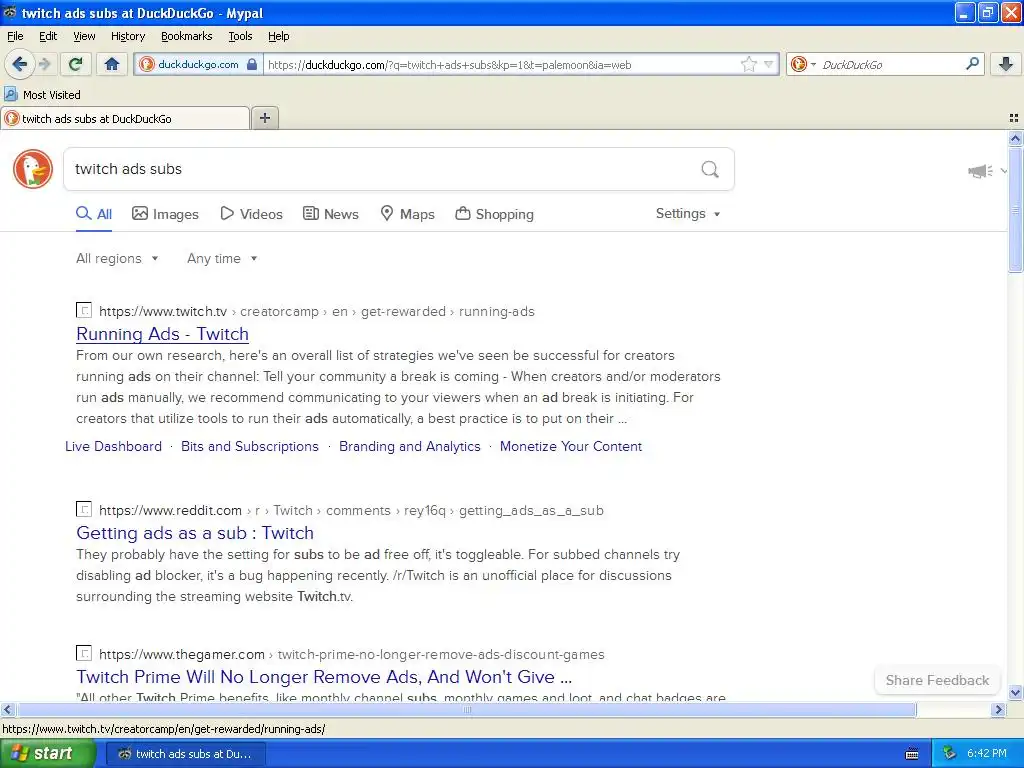This screenshot has height=768, width=1024.
Task: Switch to Videos results
Action: (x=251, y=214)
